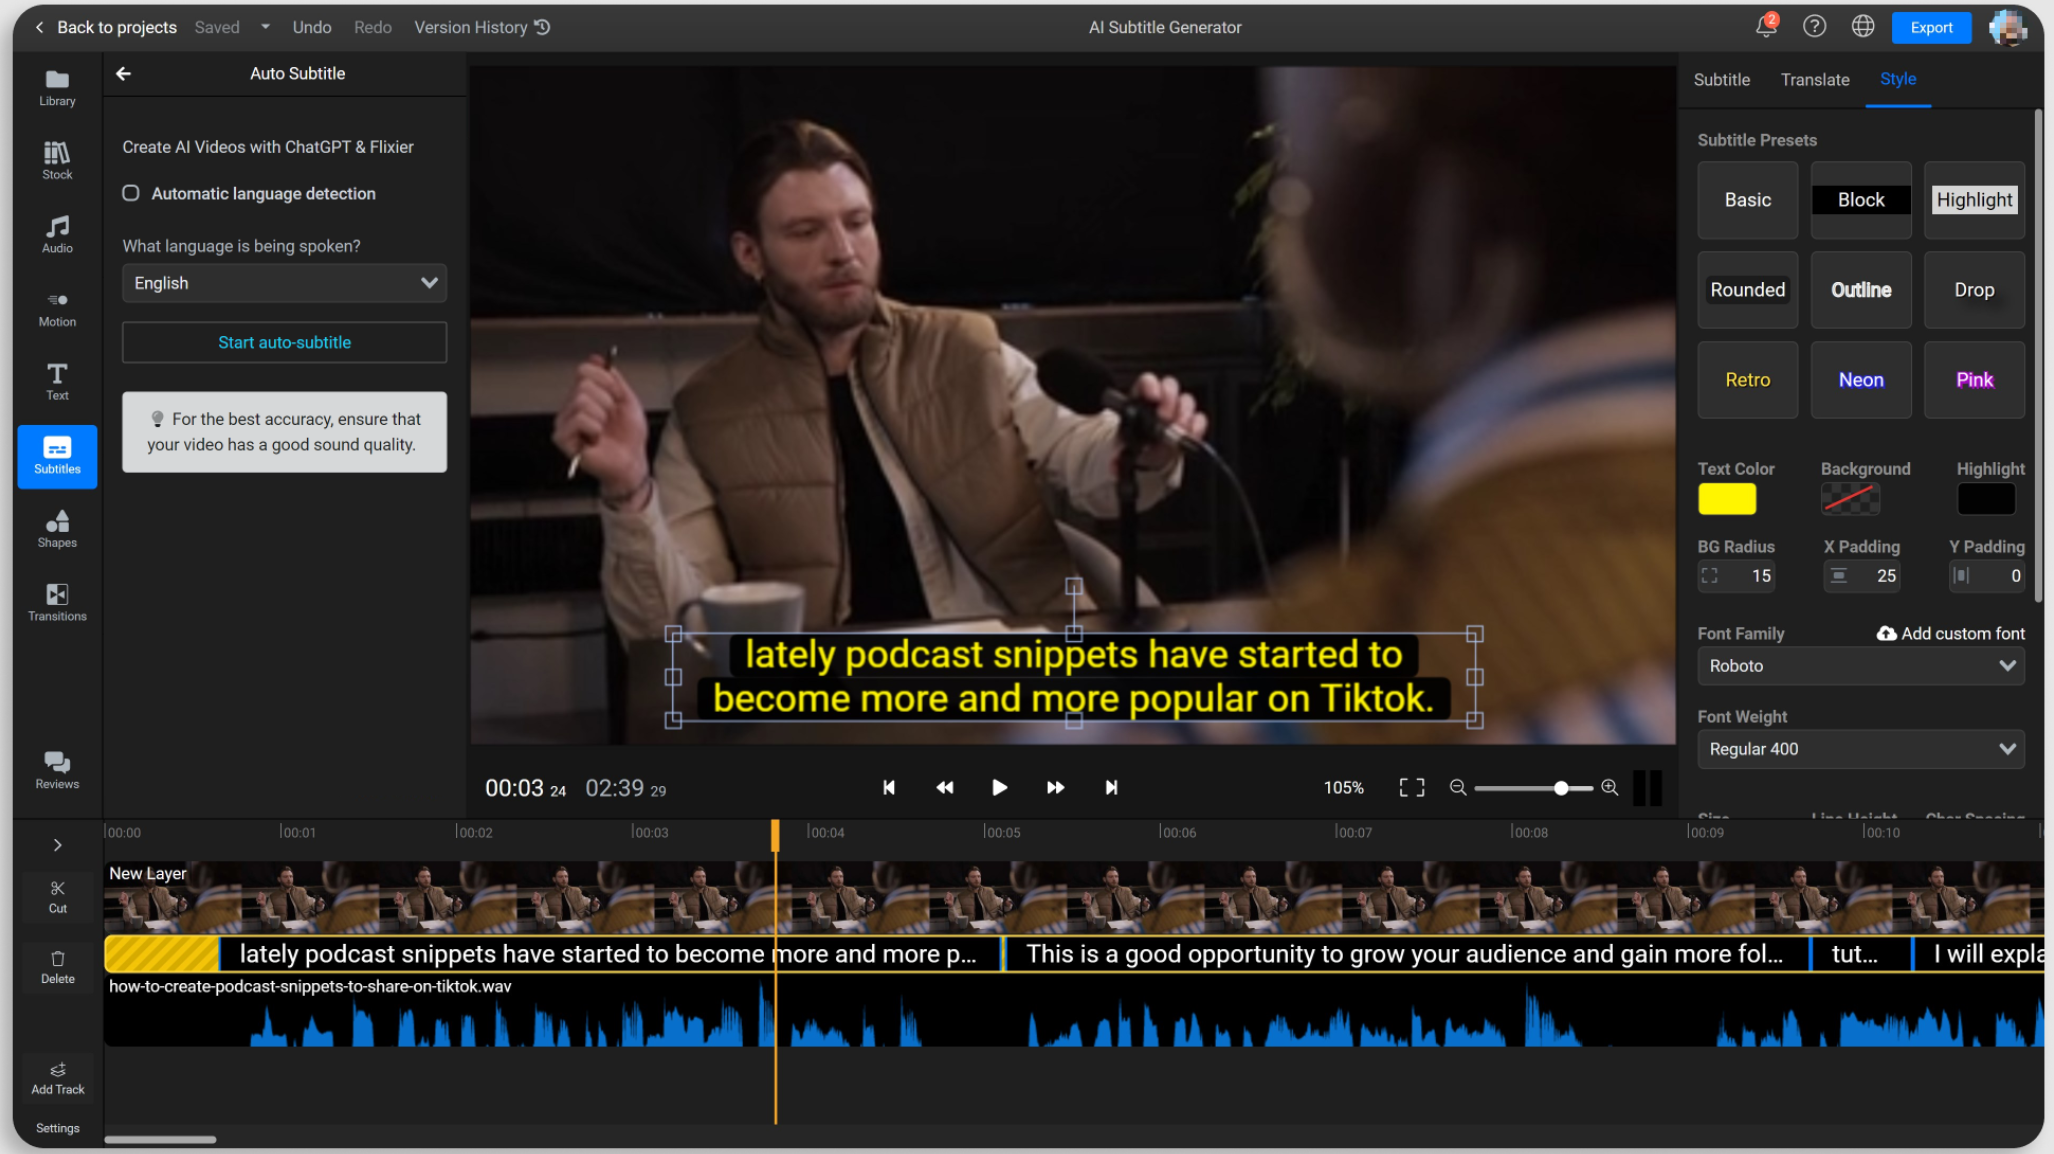Click Start auto-subtitle button

(284, 342)
